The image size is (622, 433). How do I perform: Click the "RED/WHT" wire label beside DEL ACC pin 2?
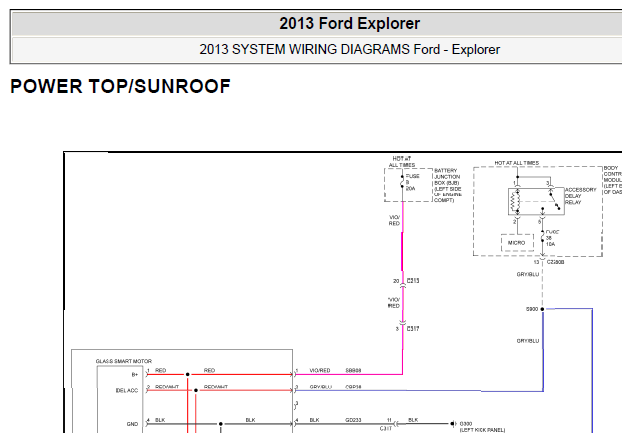click(x=167, y=387)
